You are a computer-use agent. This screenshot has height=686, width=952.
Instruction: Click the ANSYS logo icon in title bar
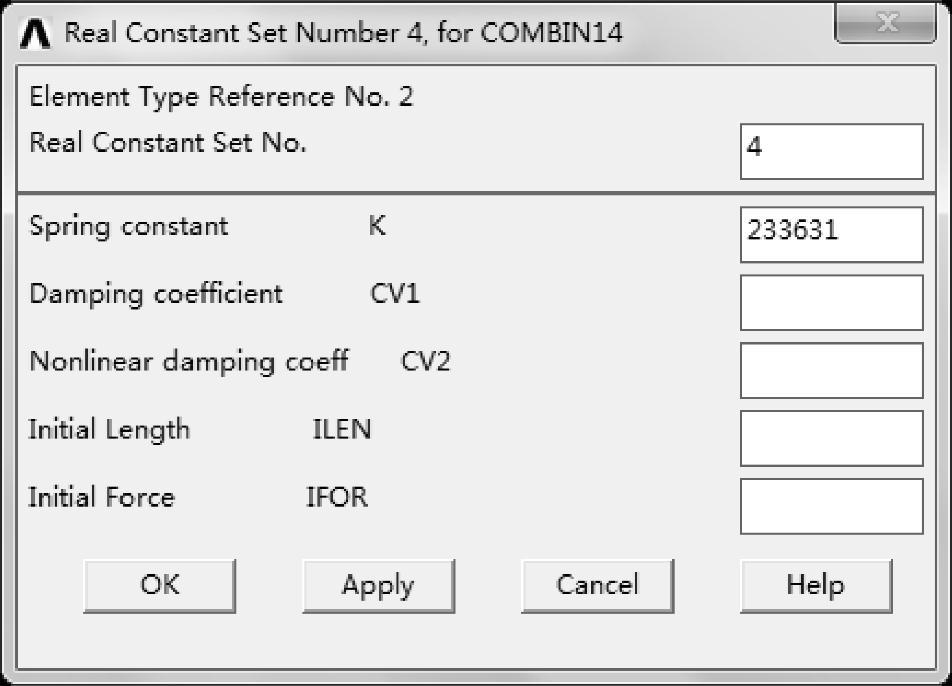[x=39, y=33]
